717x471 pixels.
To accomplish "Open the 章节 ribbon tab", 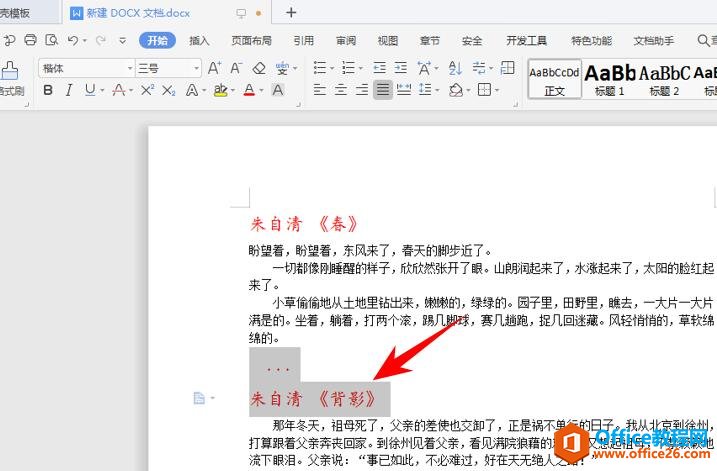I will 430,41.
